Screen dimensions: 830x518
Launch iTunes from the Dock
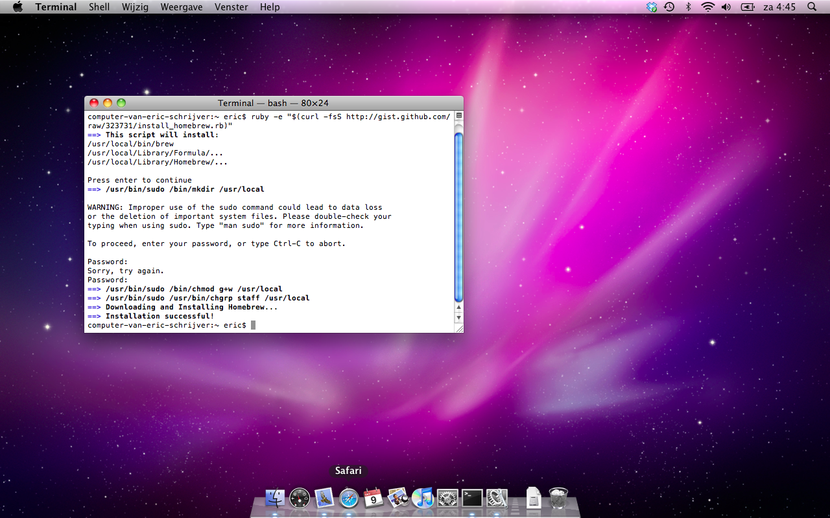[x=422, y=498]
